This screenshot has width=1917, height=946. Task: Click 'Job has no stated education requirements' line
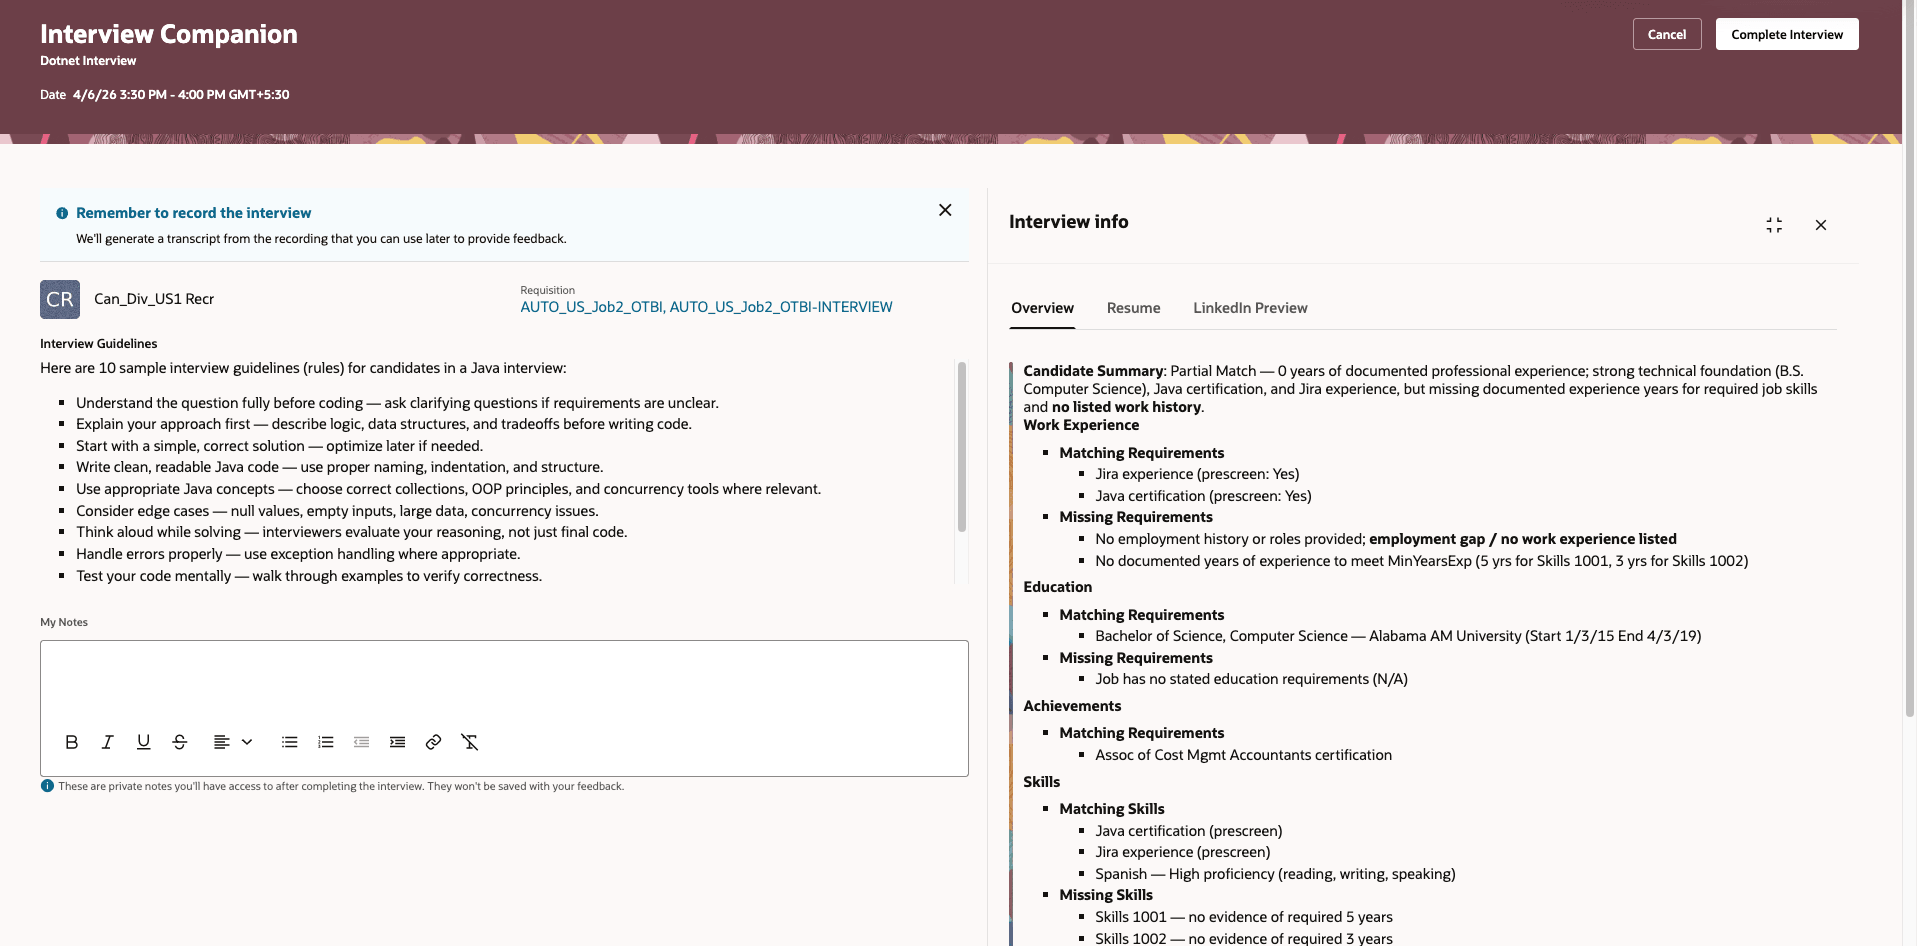pos(1251,679)
